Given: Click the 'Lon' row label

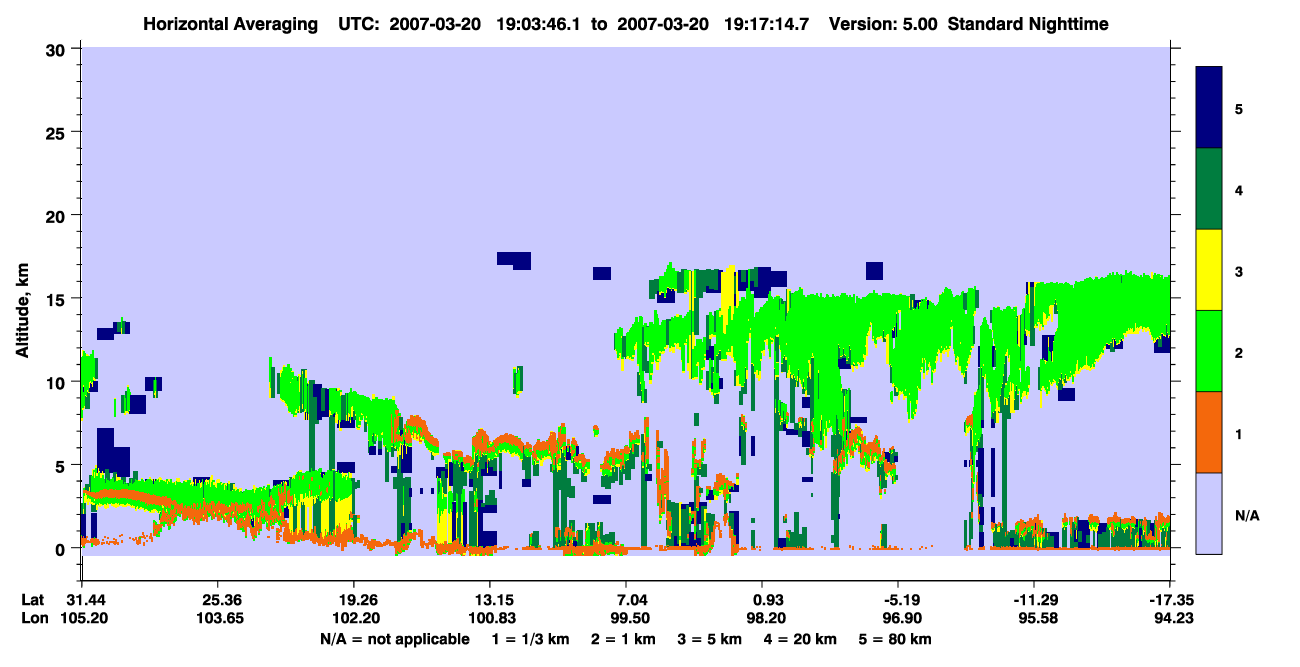Looking at the screenshot, I should click(35, 618).
